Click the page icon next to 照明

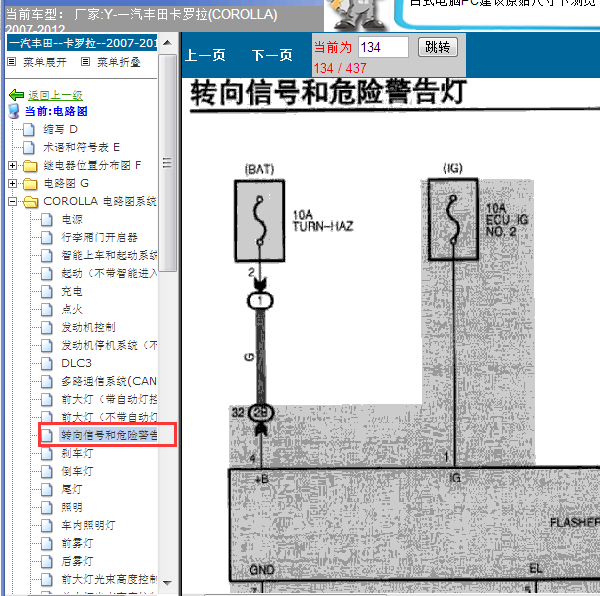47,508
